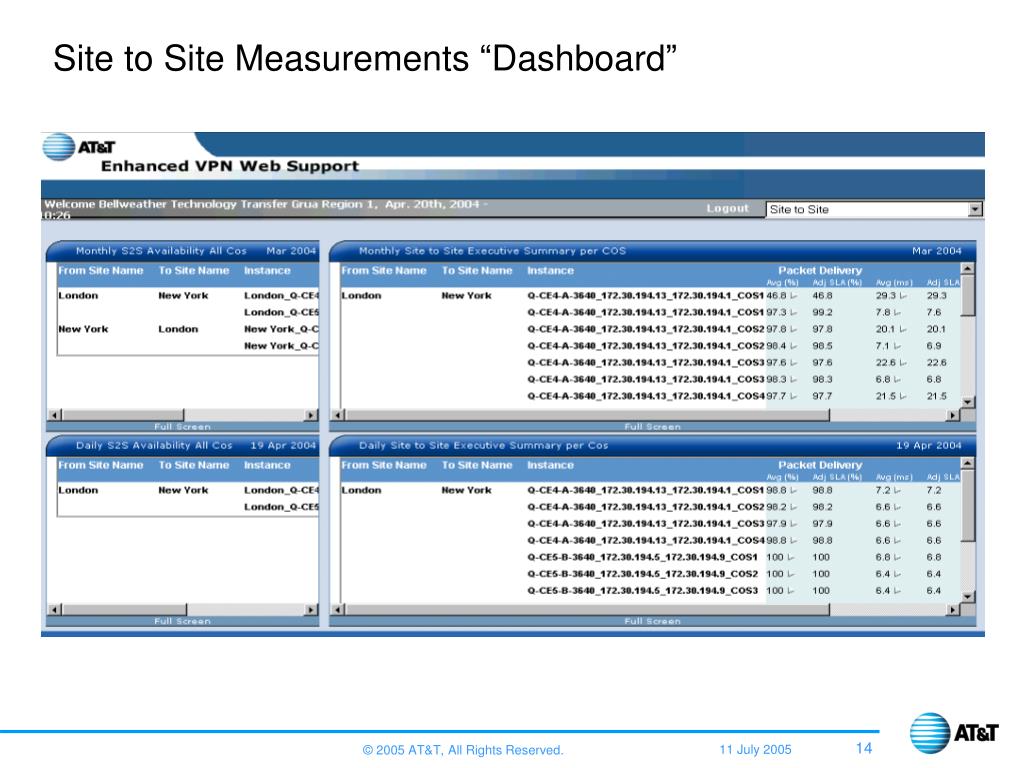Click up scroll arrow in Monthly Executive Summary
This screenshot has width=1024, height=768.
[x=968, y=268]
